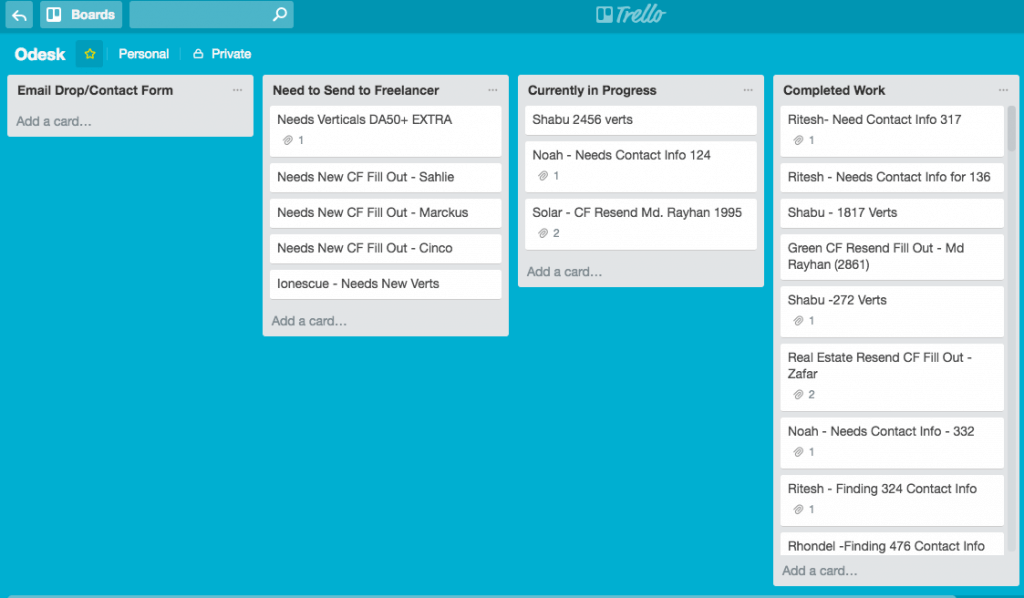Open card Noah - Needs Contact Info 124
The height and width of the screenshot is (598, 1024).
click(641, 166)
